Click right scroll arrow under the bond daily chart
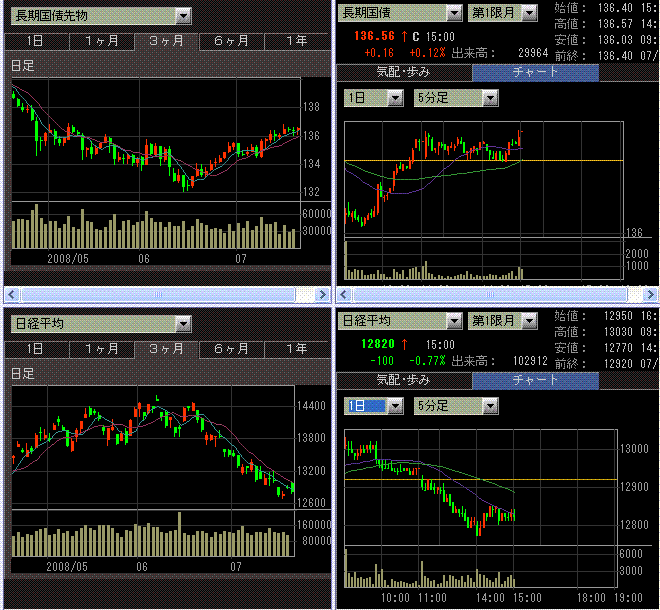The image size is (660, 610). point(322,294)
